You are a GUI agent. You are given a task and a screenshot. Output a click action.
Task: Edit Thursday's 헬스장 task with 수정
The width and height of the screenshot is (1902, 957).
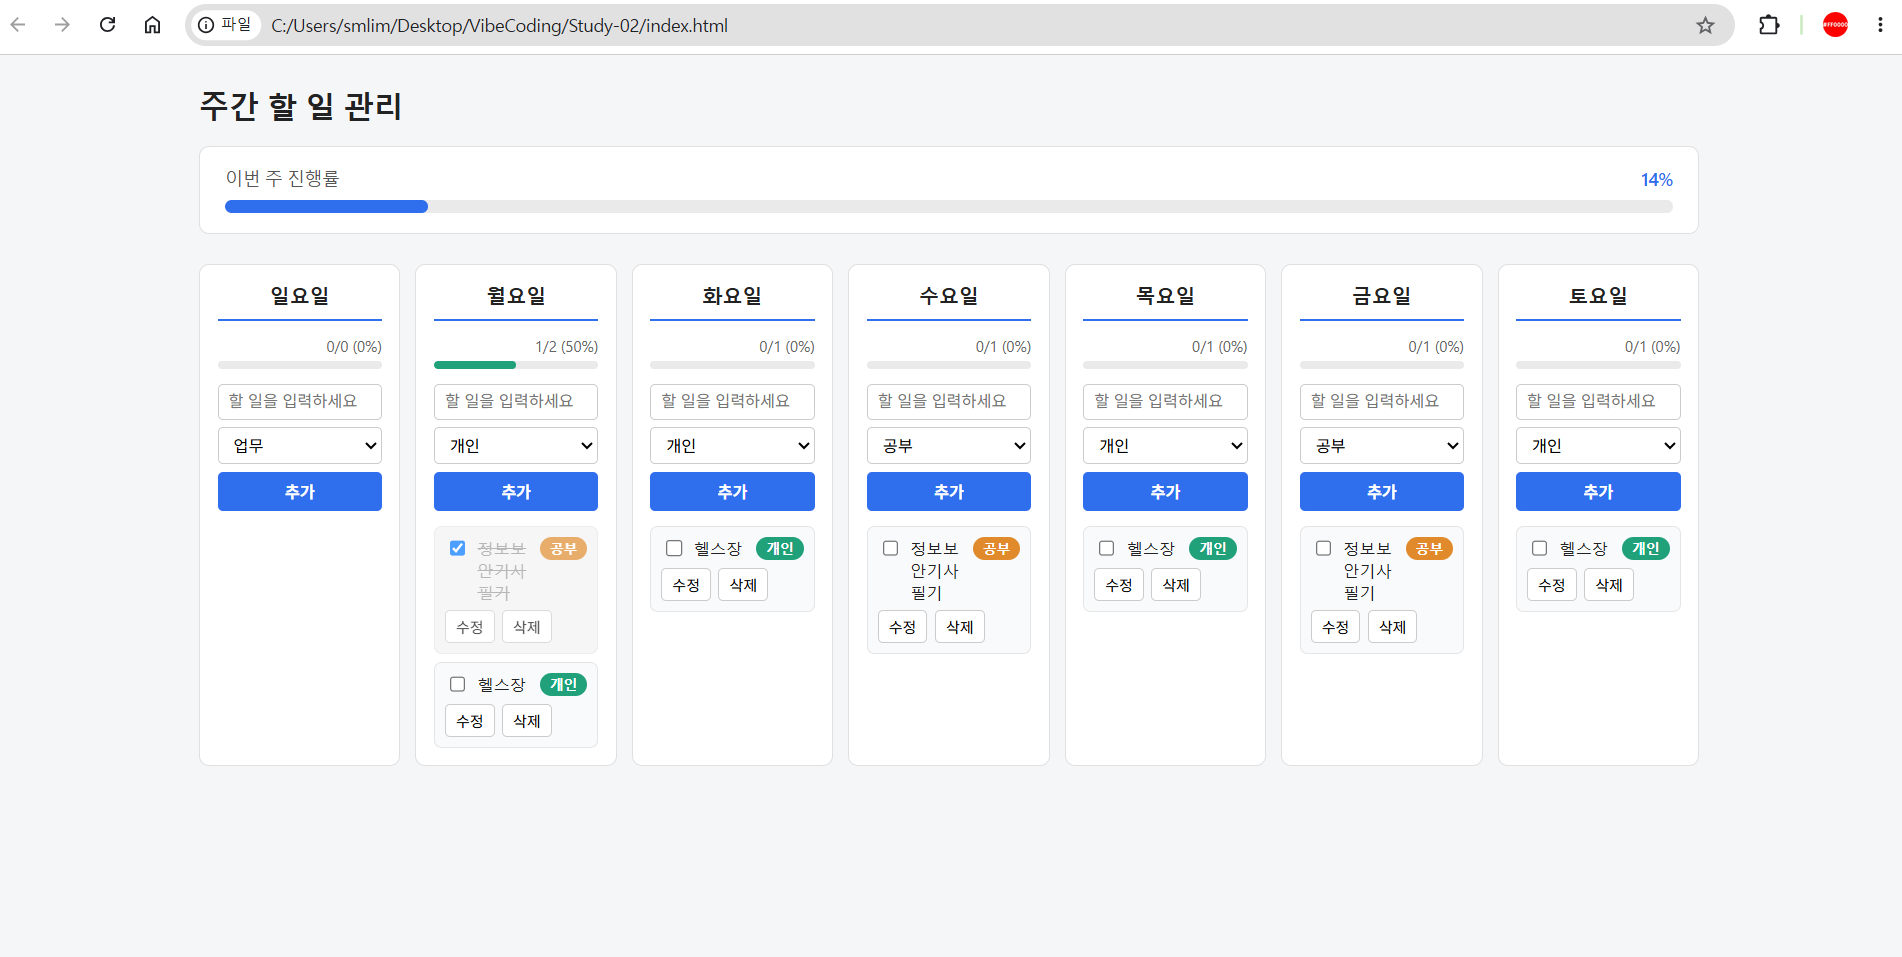pos(1119,585)
